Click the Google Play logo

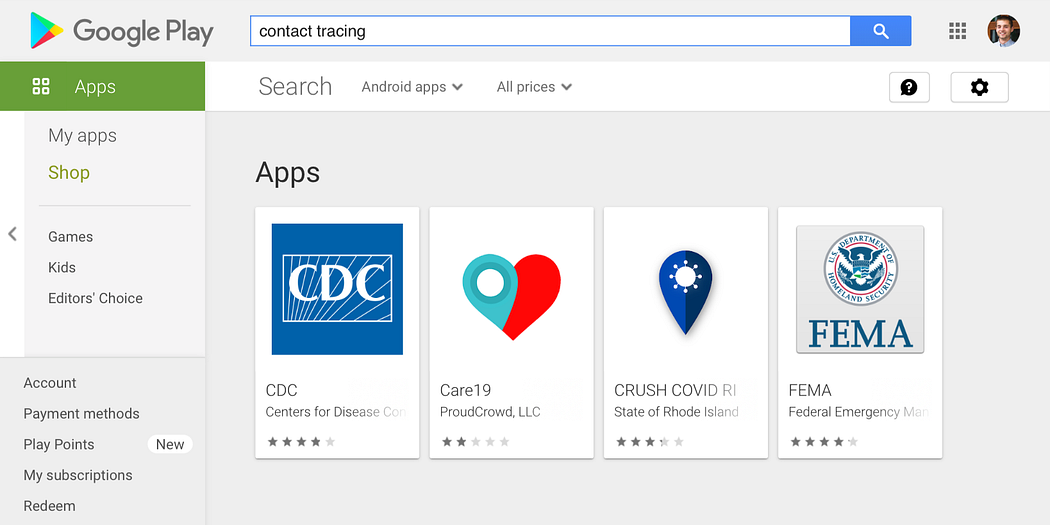coord(122,31)
